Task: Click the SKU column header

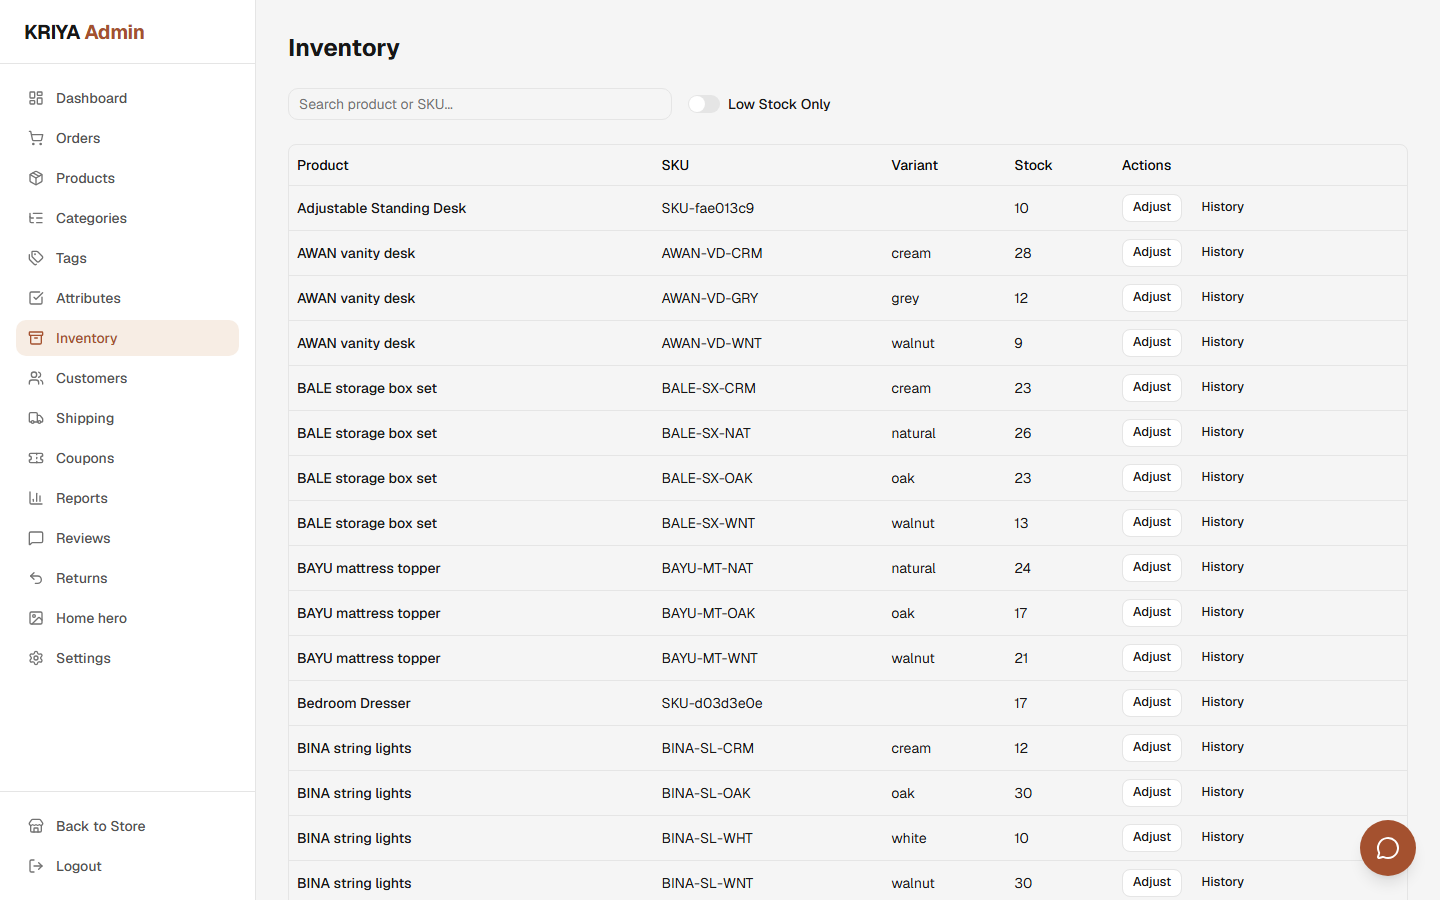Action: click(675, 165)
